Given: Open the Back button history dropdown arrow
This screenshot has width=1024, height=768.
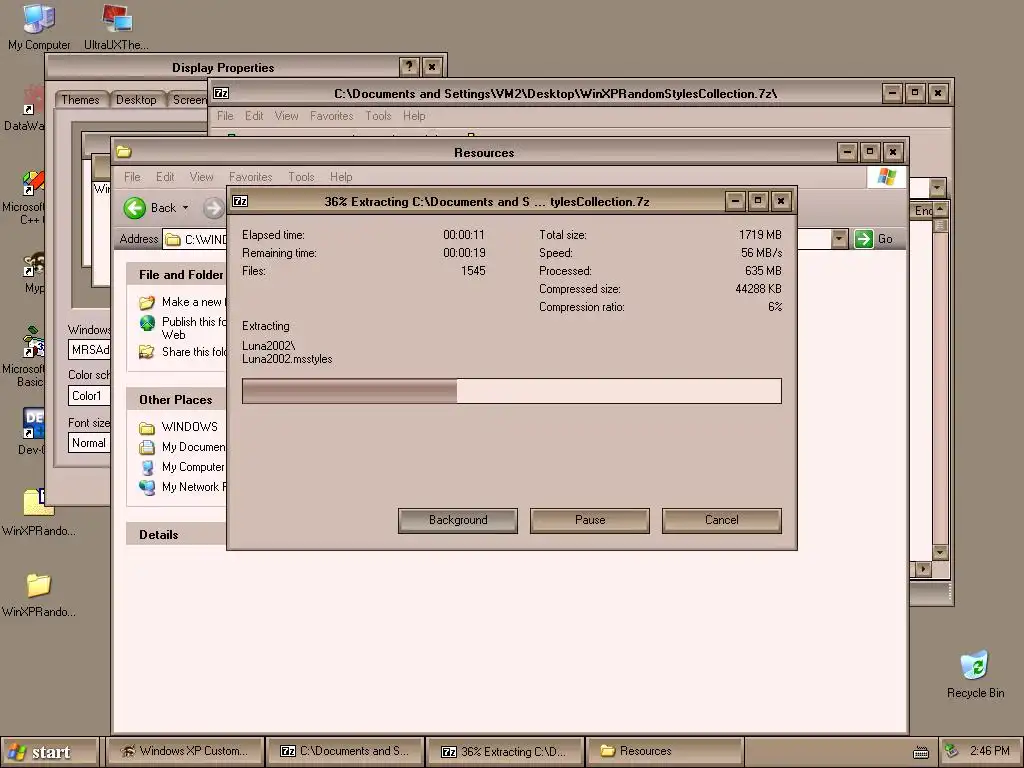Looking at the screenshot, I should (x=185, y=208).
